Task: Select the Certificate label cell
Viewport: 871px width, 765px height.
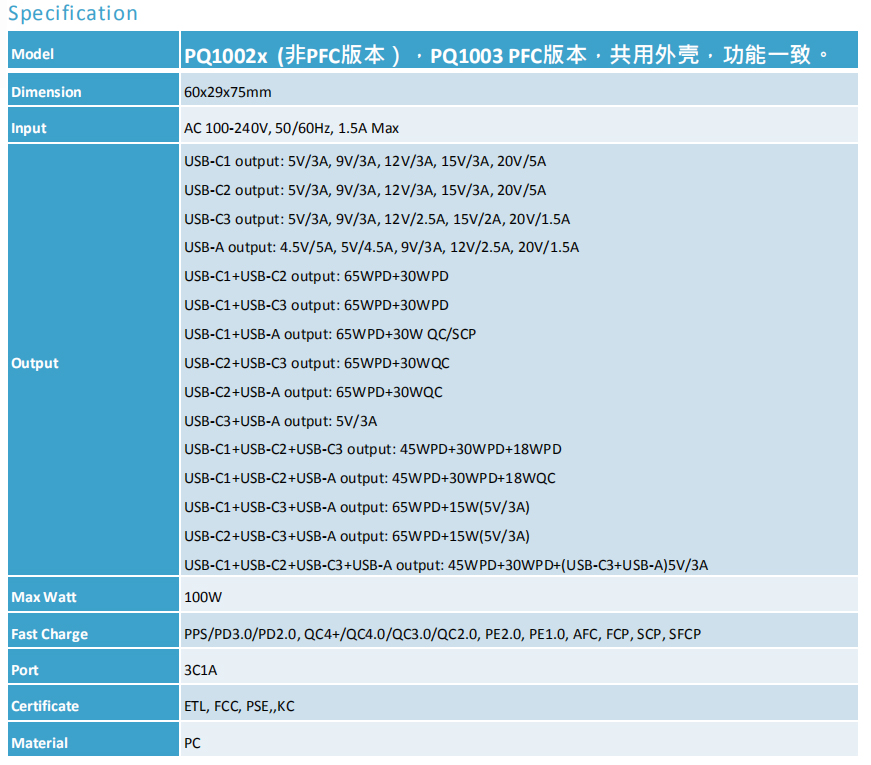Action: (93, 703)
